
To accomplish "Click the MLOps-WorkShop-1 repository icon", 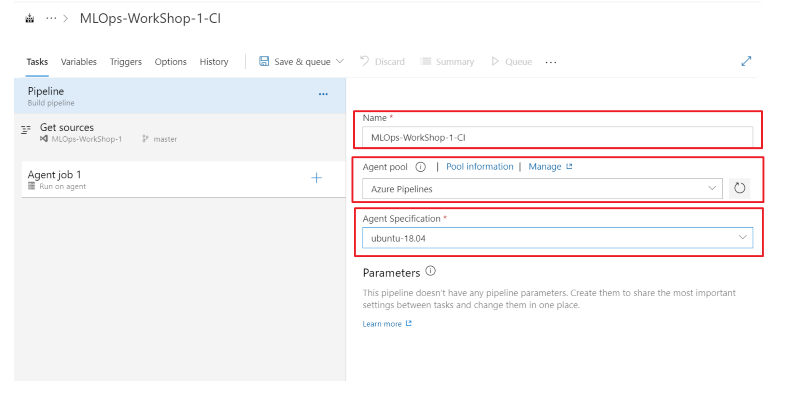I will pos(44,139).
